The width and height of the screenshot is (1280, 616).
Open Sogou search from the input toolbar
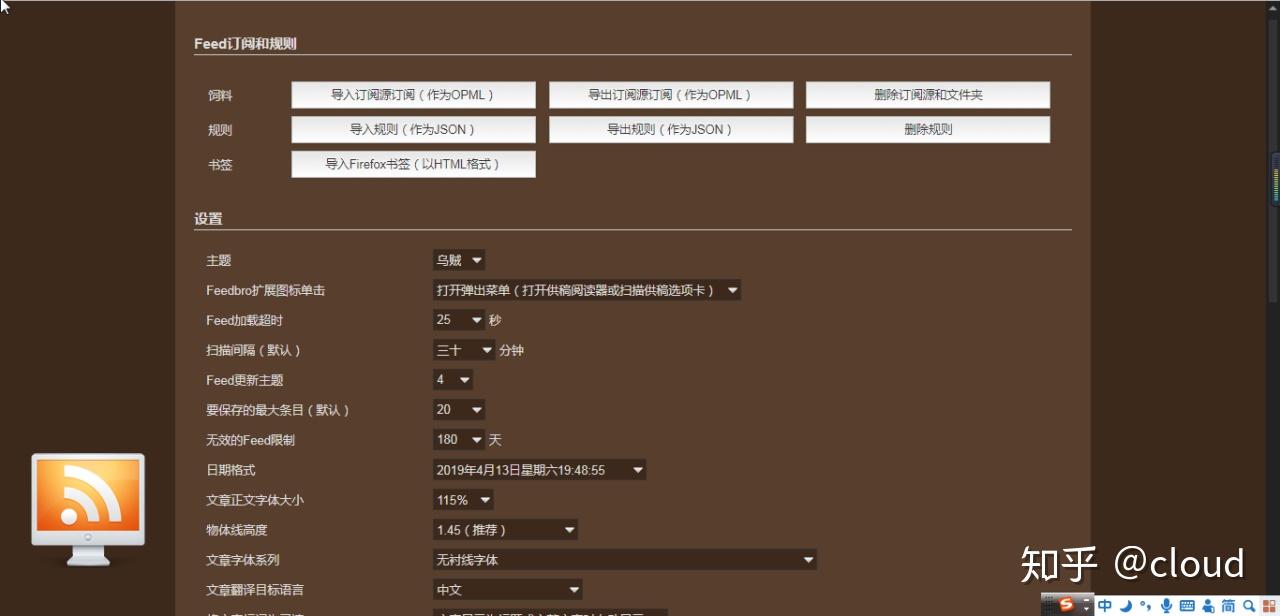[x=1247, y=605]
